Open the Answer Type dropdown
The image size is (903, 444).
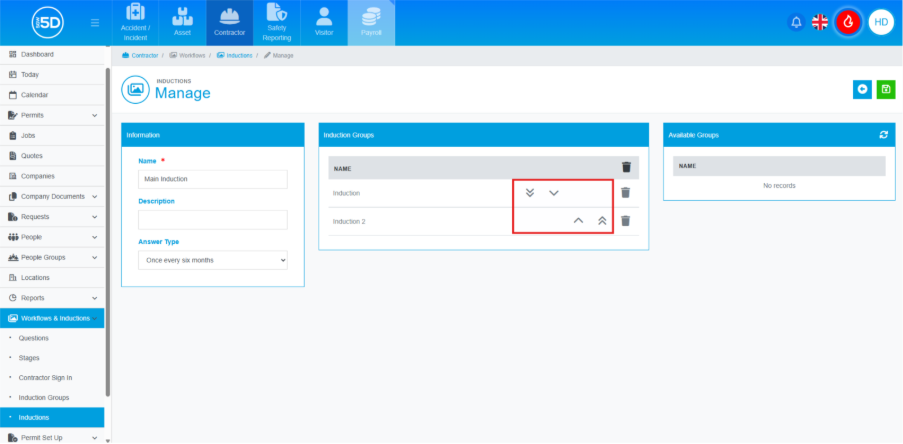click(212, 260)
